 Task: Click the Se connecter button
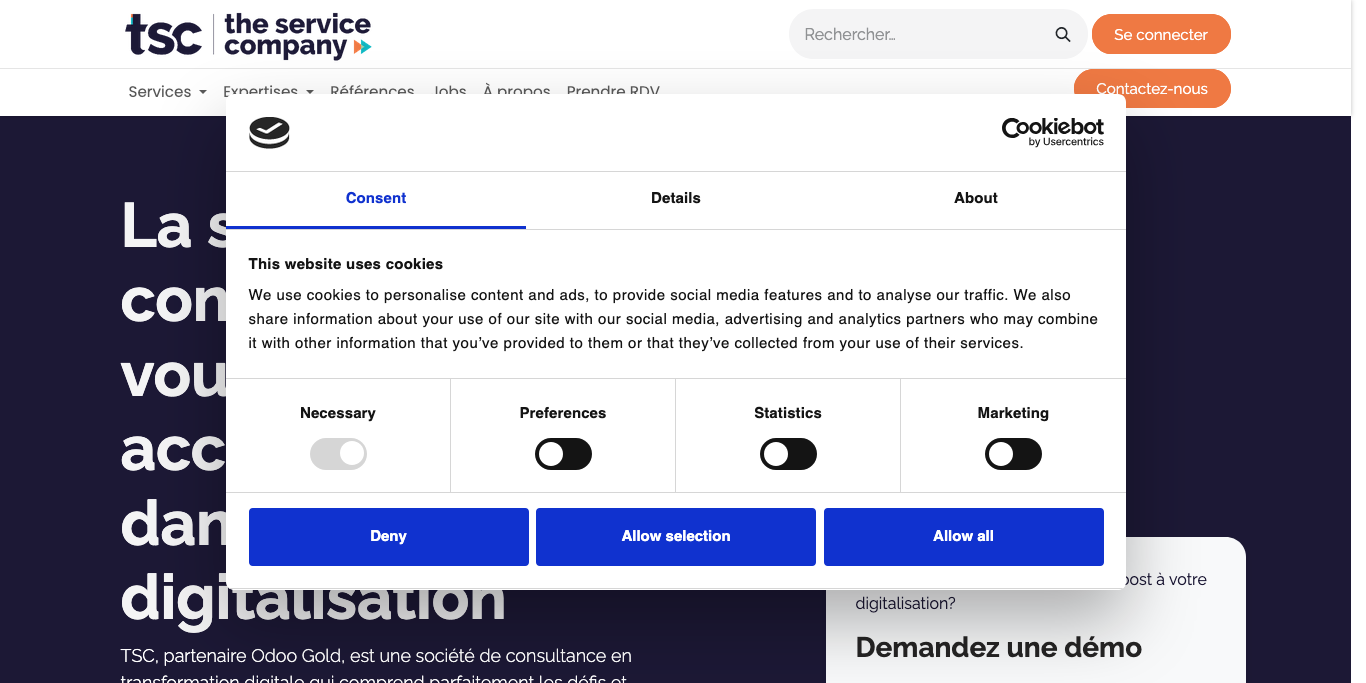(x=1160, y=35)
